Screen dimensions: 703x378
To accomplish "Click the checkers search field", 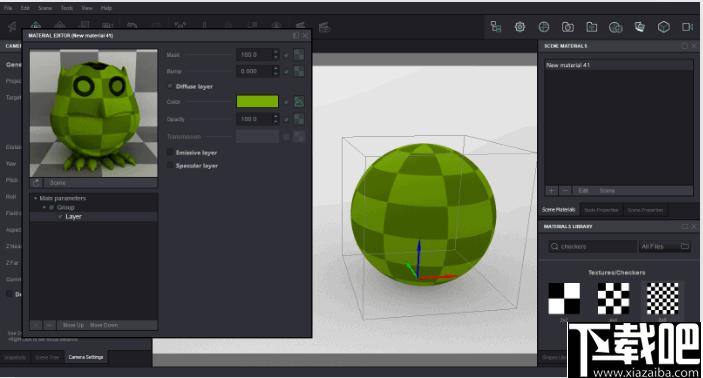I will 592,246.
